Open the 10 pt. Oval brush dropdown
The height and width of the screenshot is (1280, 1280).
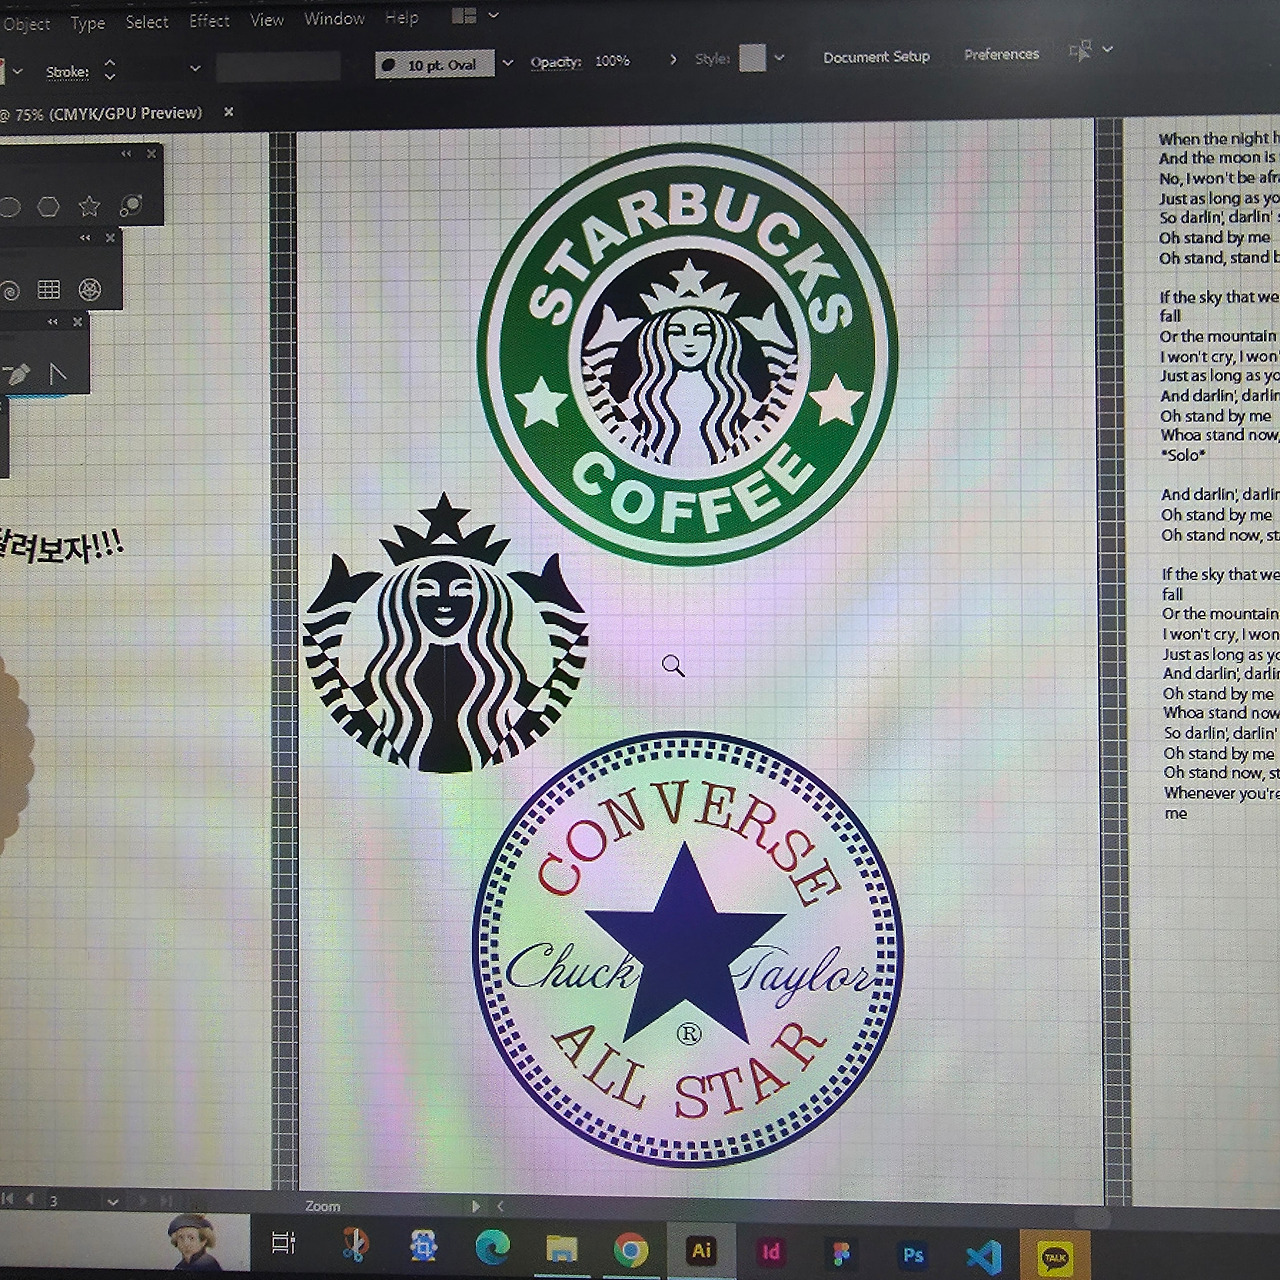[x=508, y=63]
